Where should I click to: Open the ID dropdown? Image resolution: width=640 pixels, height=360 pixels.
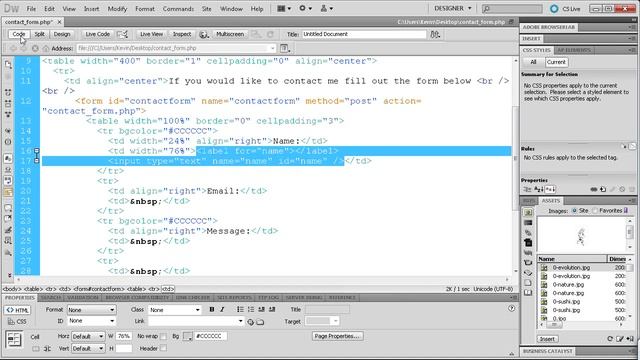click(x=91, y=321)
